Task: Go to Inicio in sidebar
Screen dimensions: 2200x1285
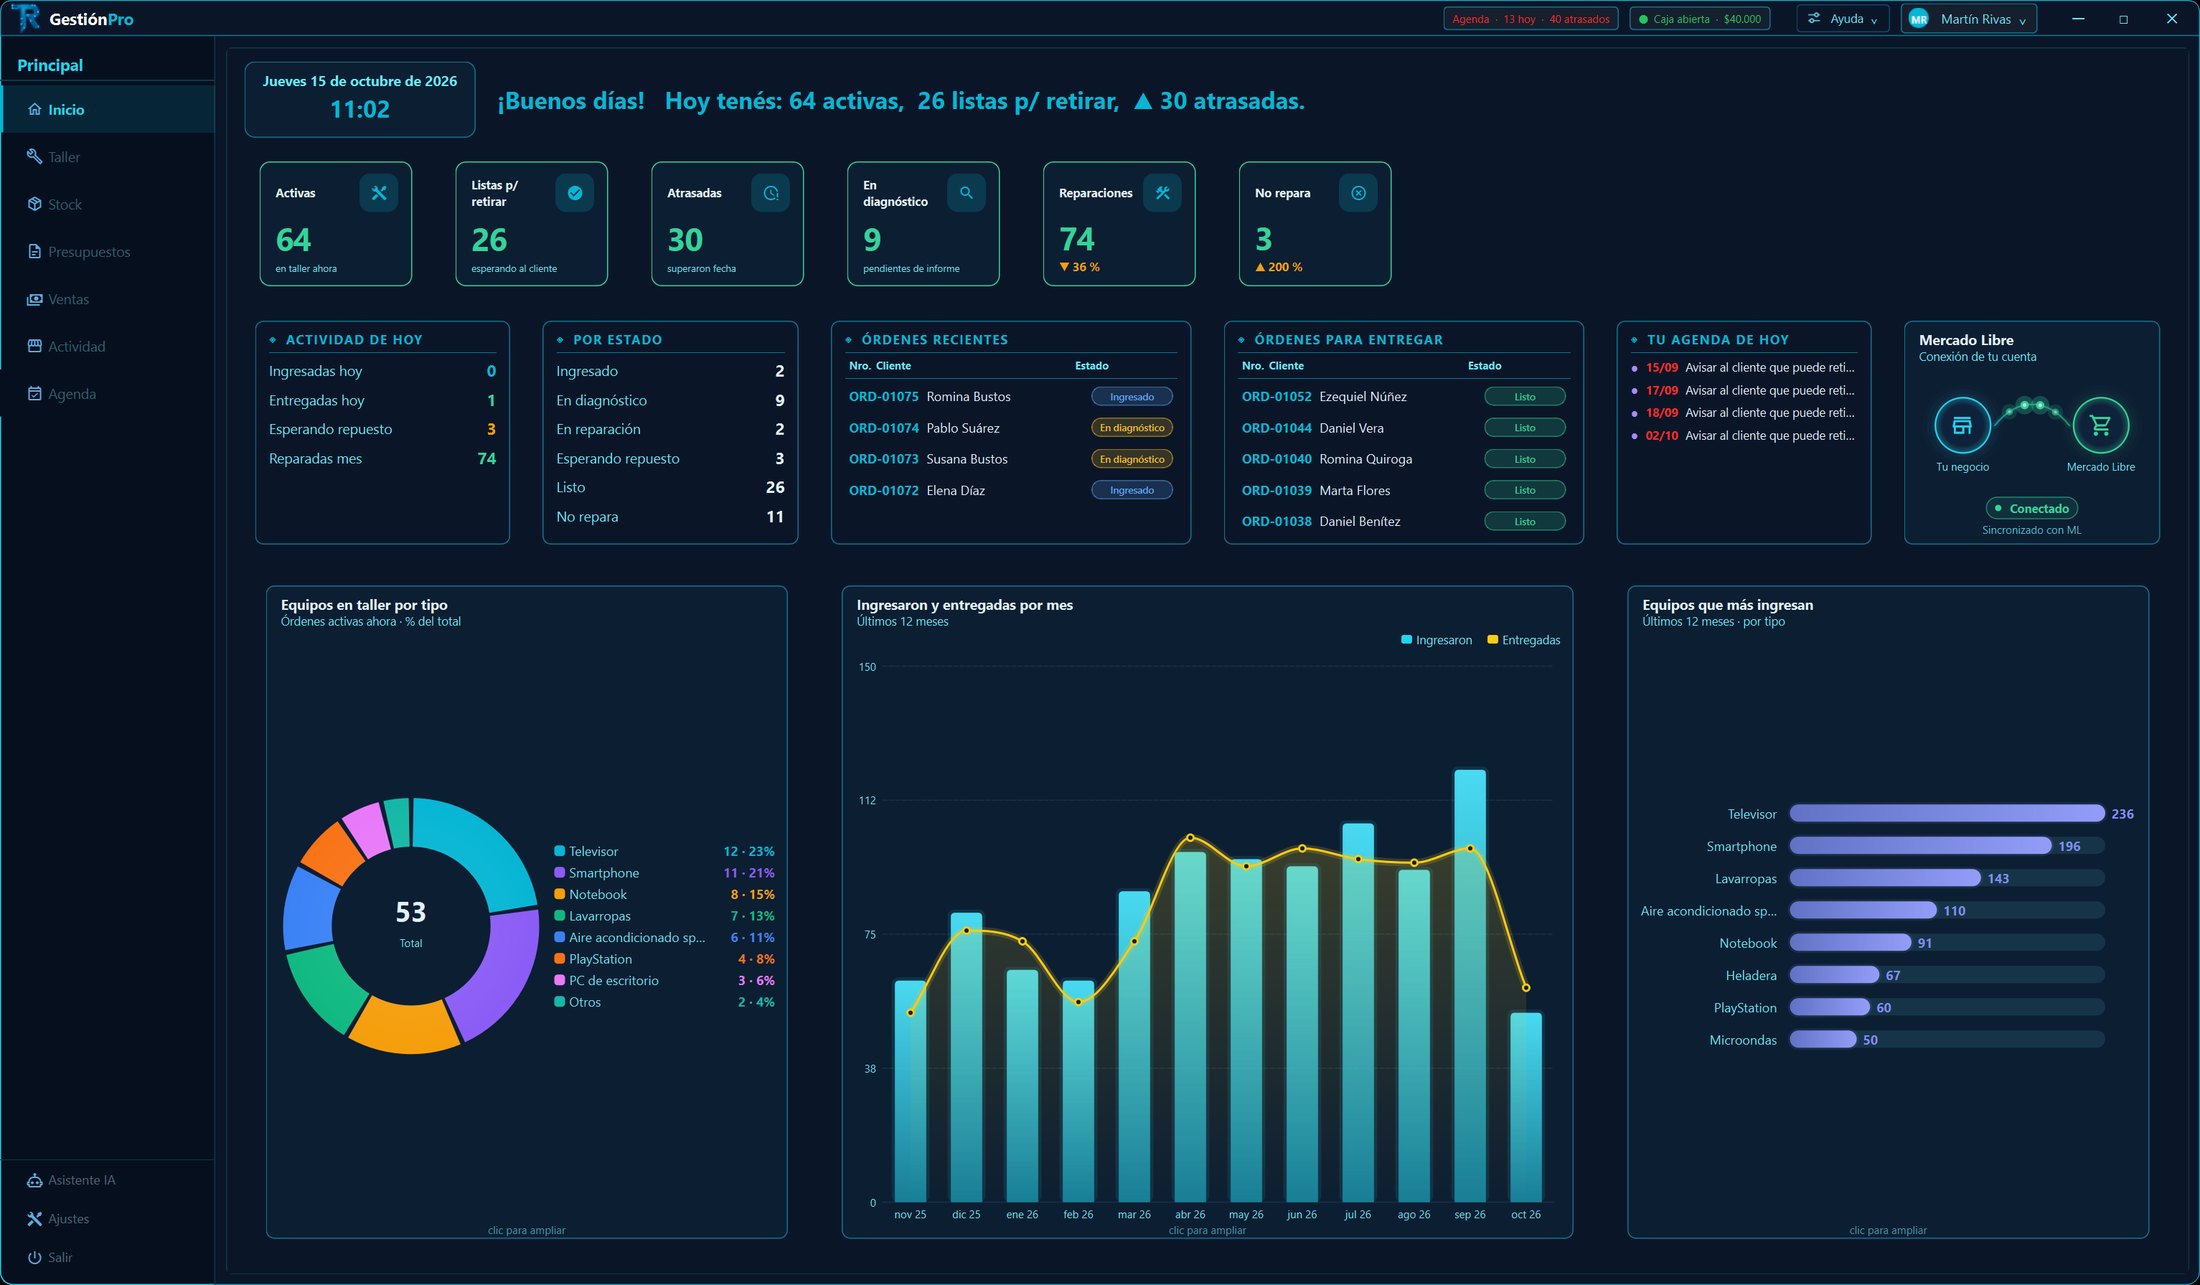Action: [108, 109]
